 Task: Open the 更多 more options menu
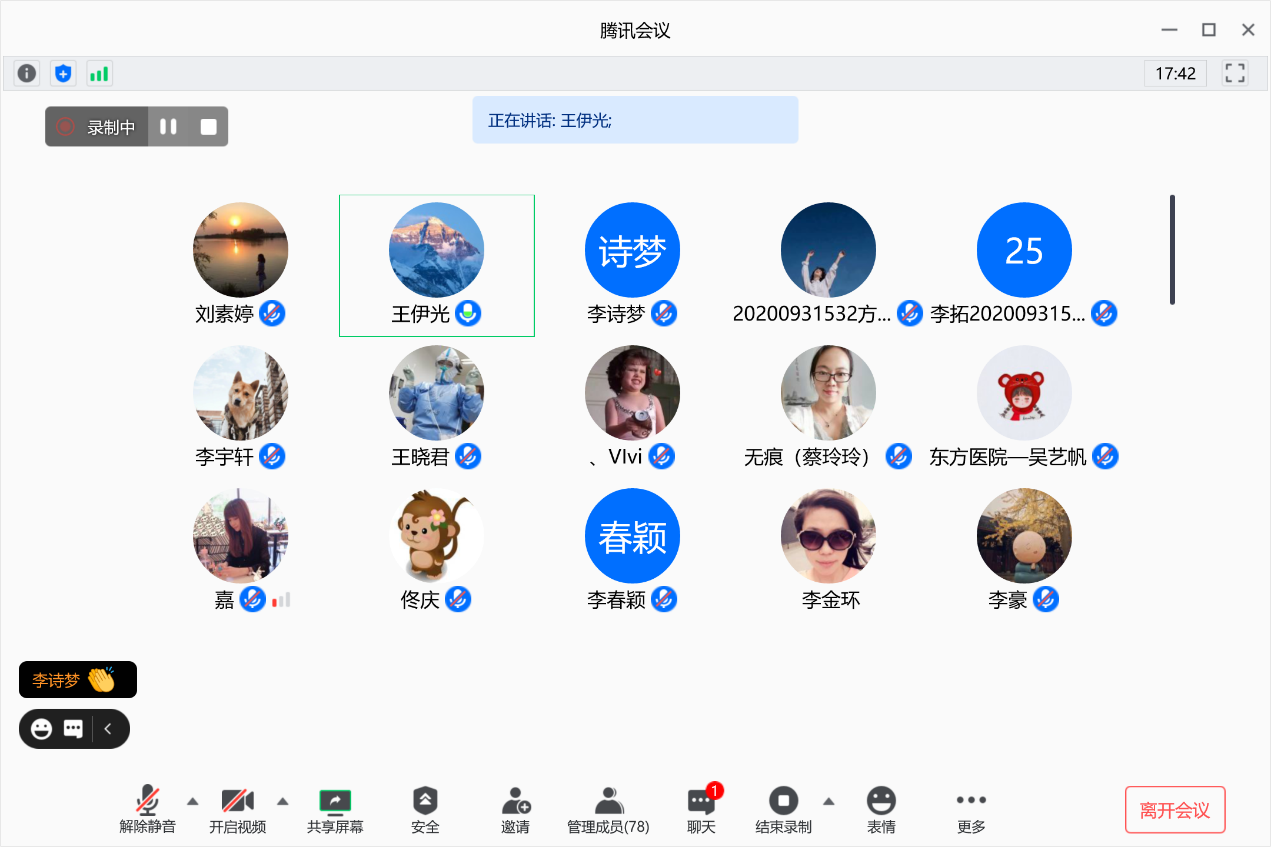[x=971, y=810]
